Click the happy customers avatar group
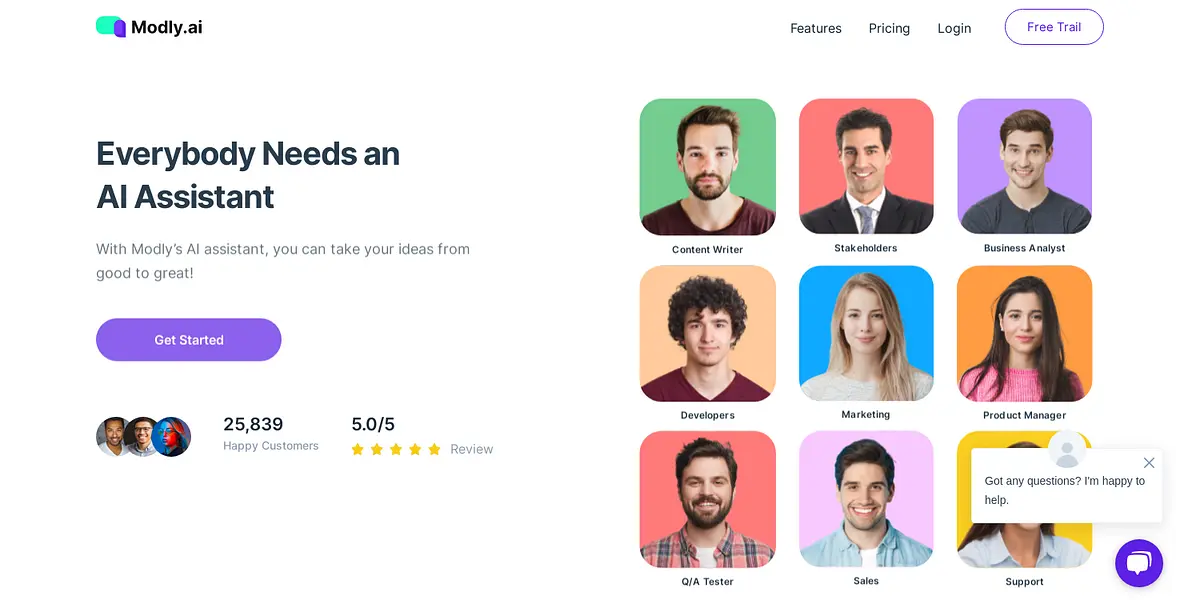This screenshot has width=1200, height=600. click(144, 437)
